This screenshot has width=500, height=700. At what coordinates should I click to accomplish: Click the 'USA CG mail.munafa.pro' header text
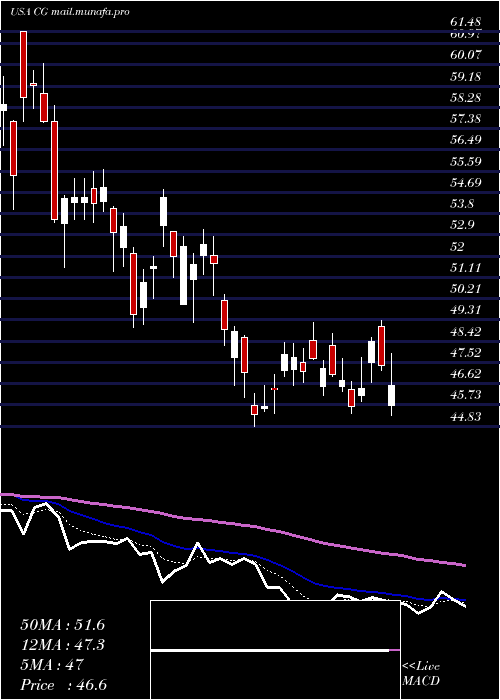point(70,12)
